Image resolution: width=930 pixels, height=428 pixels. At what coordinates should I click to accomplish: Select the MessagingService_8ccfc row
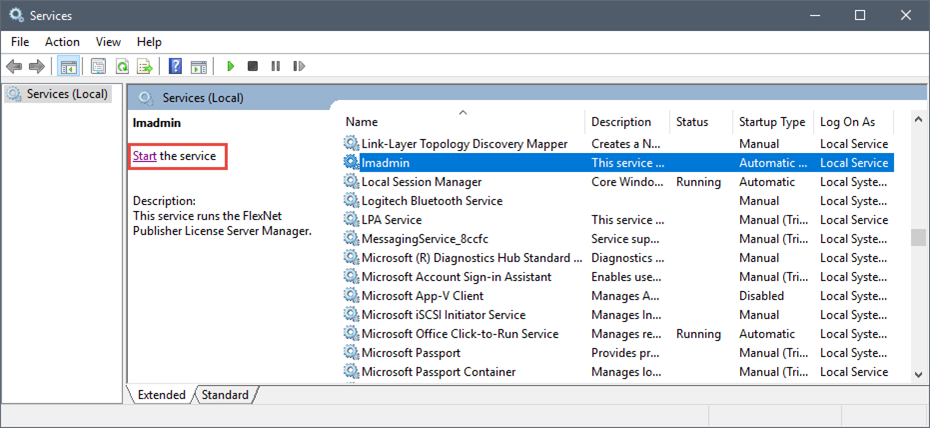click(619, 238)
